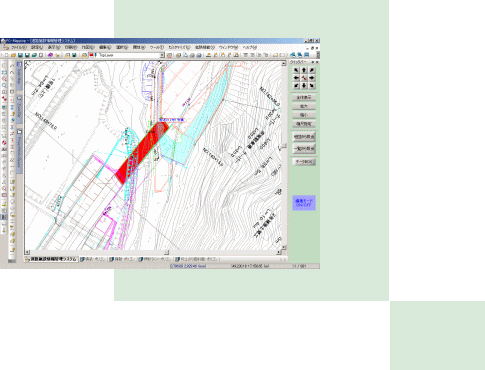Viewport: 485px width, 370px height.
Task: Switch to the first bottom tab of the map
Action: pos(51,259)
